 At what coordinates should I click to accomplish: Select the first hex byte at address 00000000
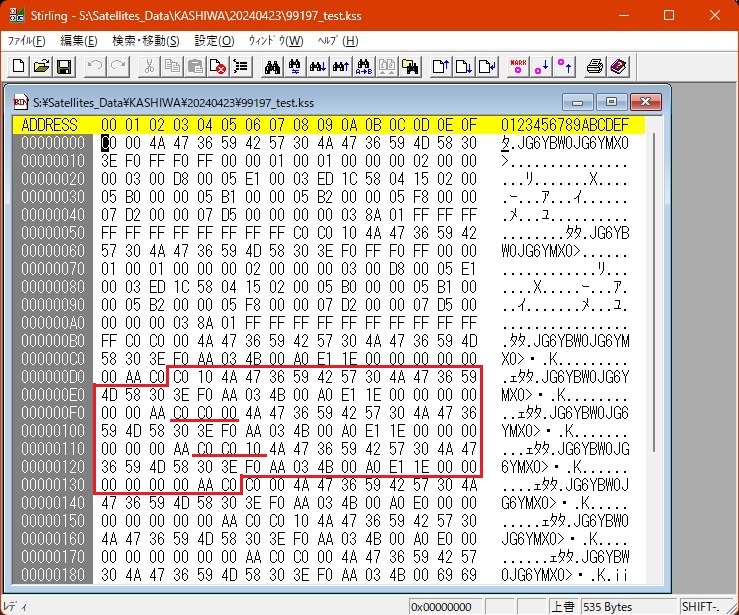108,143
